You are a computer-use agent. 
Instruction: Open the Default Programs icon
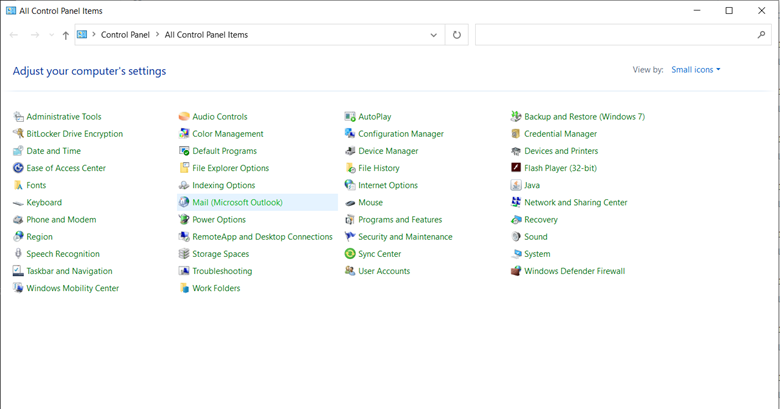184,151
